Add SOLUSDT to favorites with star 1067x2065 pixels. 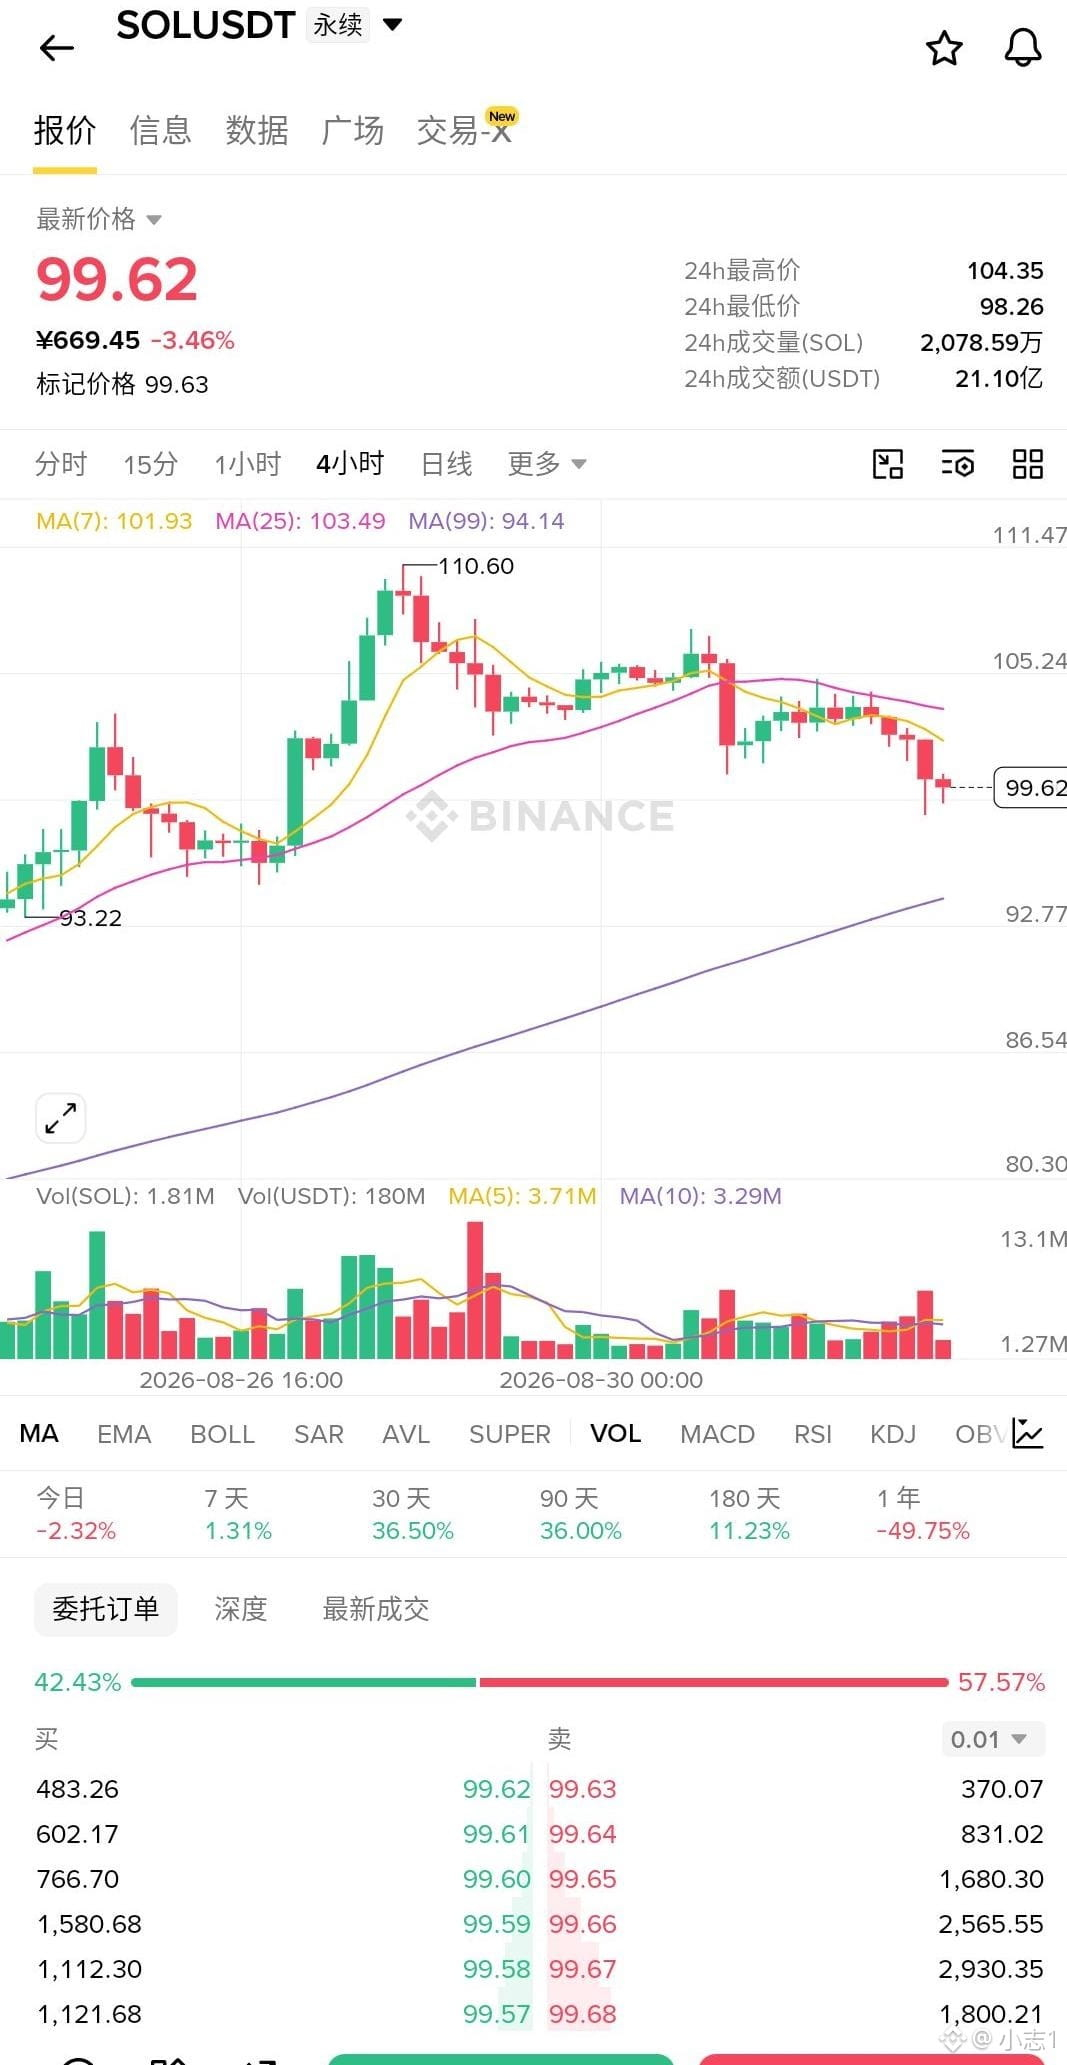944,48
